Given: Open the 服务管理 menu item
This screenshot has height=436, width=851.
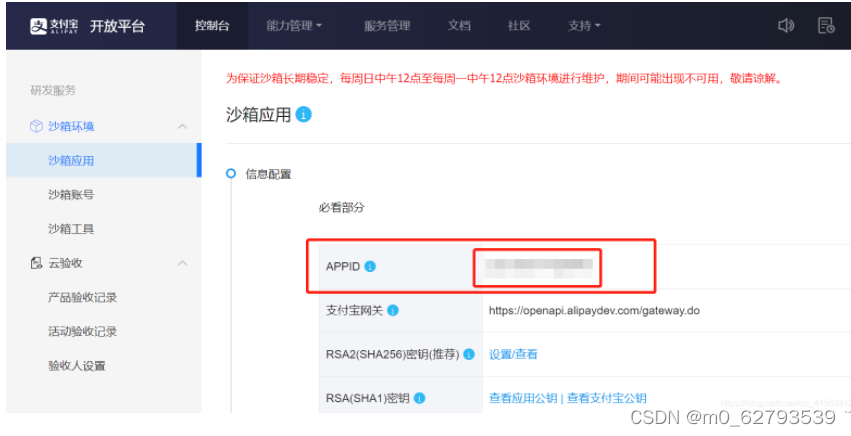Looking at the screenshot, I should pyautogui.click(x=387, y=26).
